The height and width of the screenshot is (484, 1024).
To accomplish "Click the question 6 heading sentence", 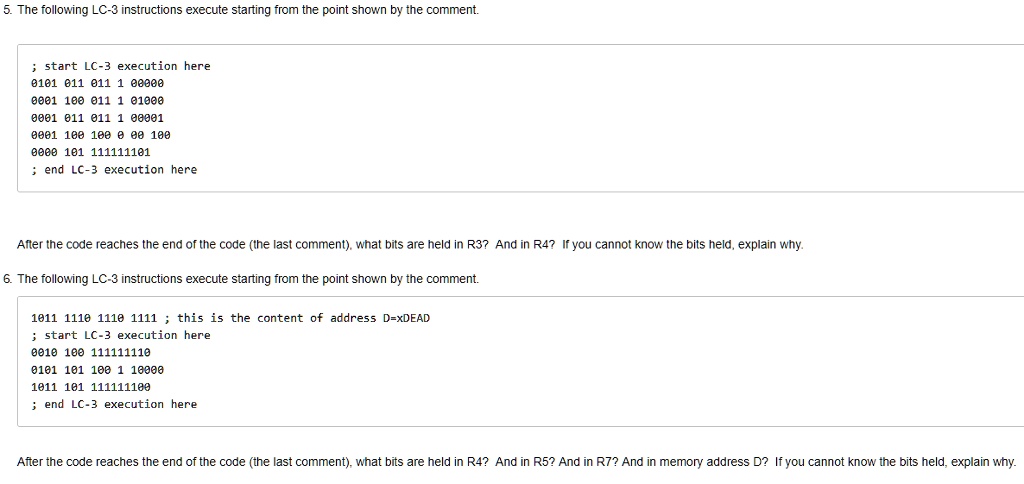I will coord(248,279).
